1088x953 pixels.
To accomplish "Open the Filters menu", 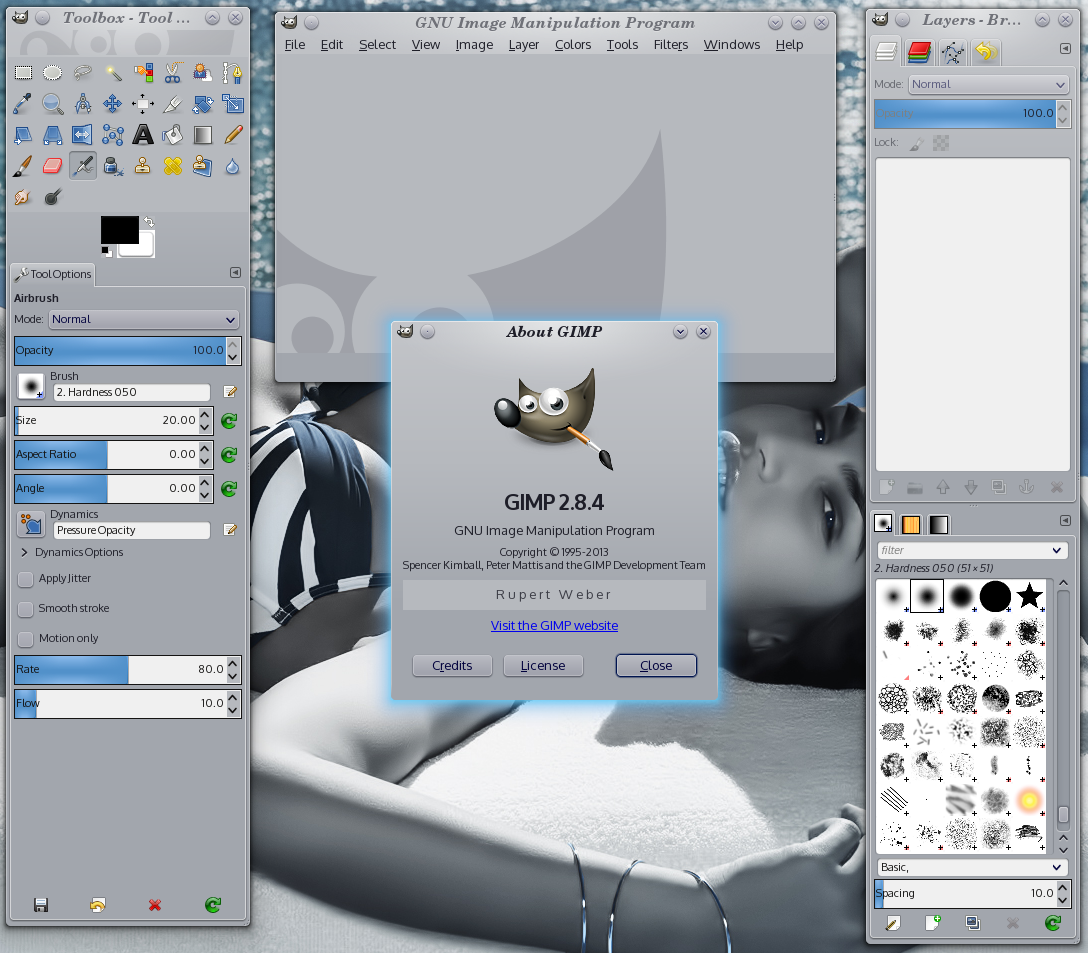I will (670, 45).
